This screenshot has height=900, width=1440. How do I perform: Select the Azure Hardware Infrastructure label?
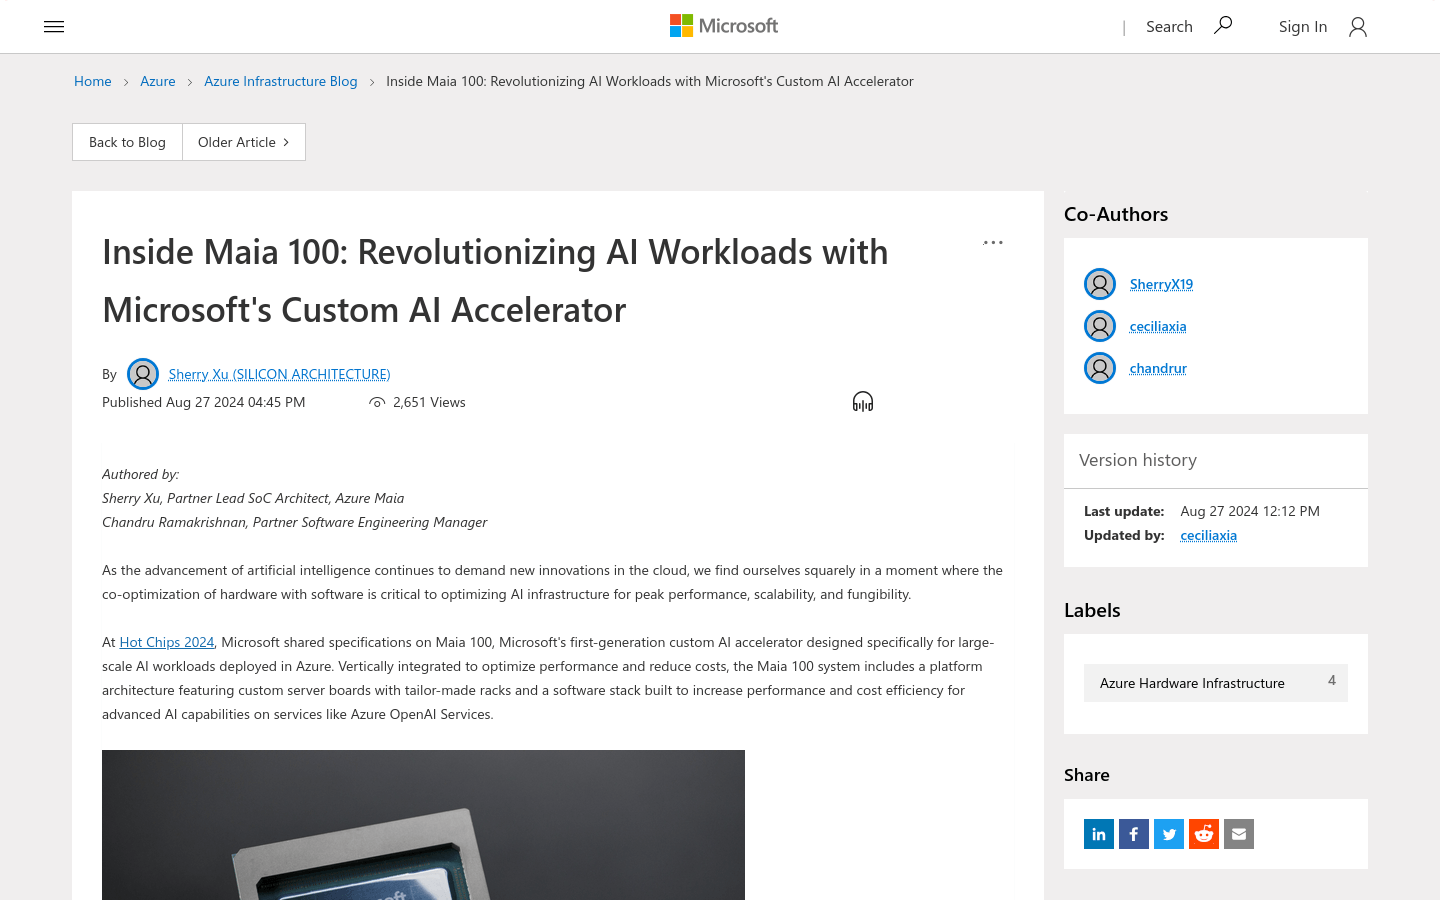pos(1216,683)
